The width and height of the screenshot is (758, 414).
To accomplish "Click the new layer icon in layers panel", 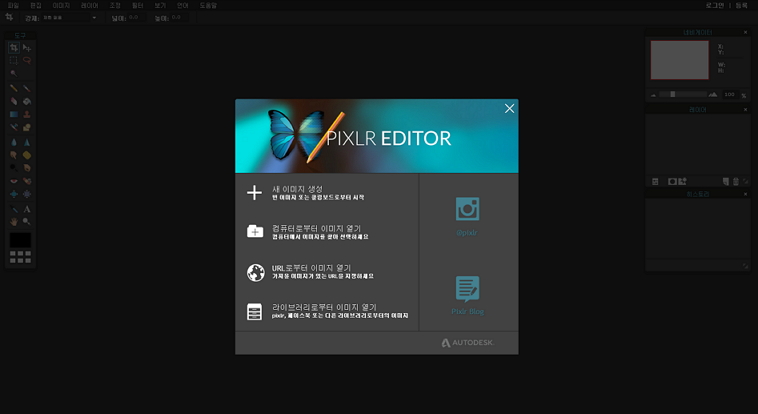I will point(726,181).
